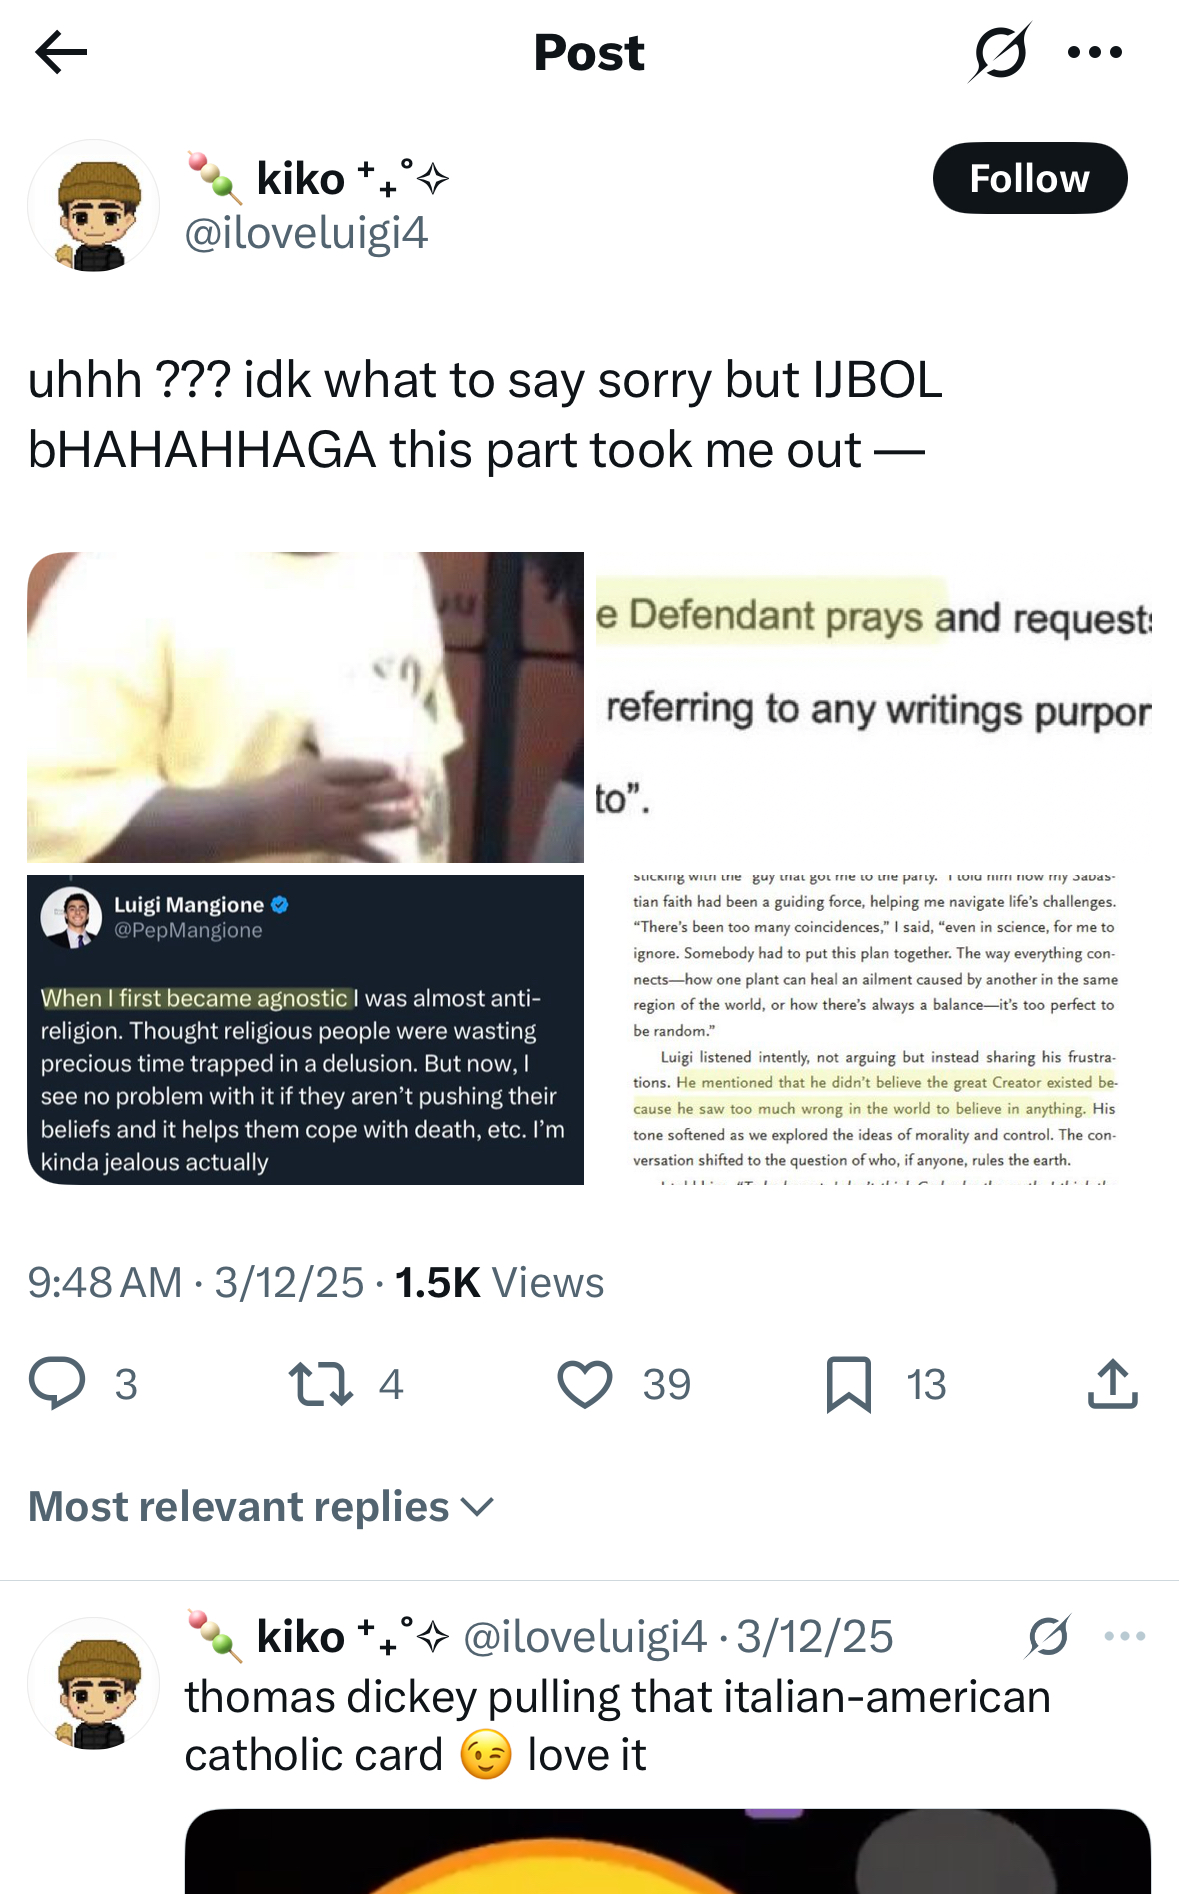Go back using the arrow icon
Screen dimensions: 1179x1894
click(61, 52)
